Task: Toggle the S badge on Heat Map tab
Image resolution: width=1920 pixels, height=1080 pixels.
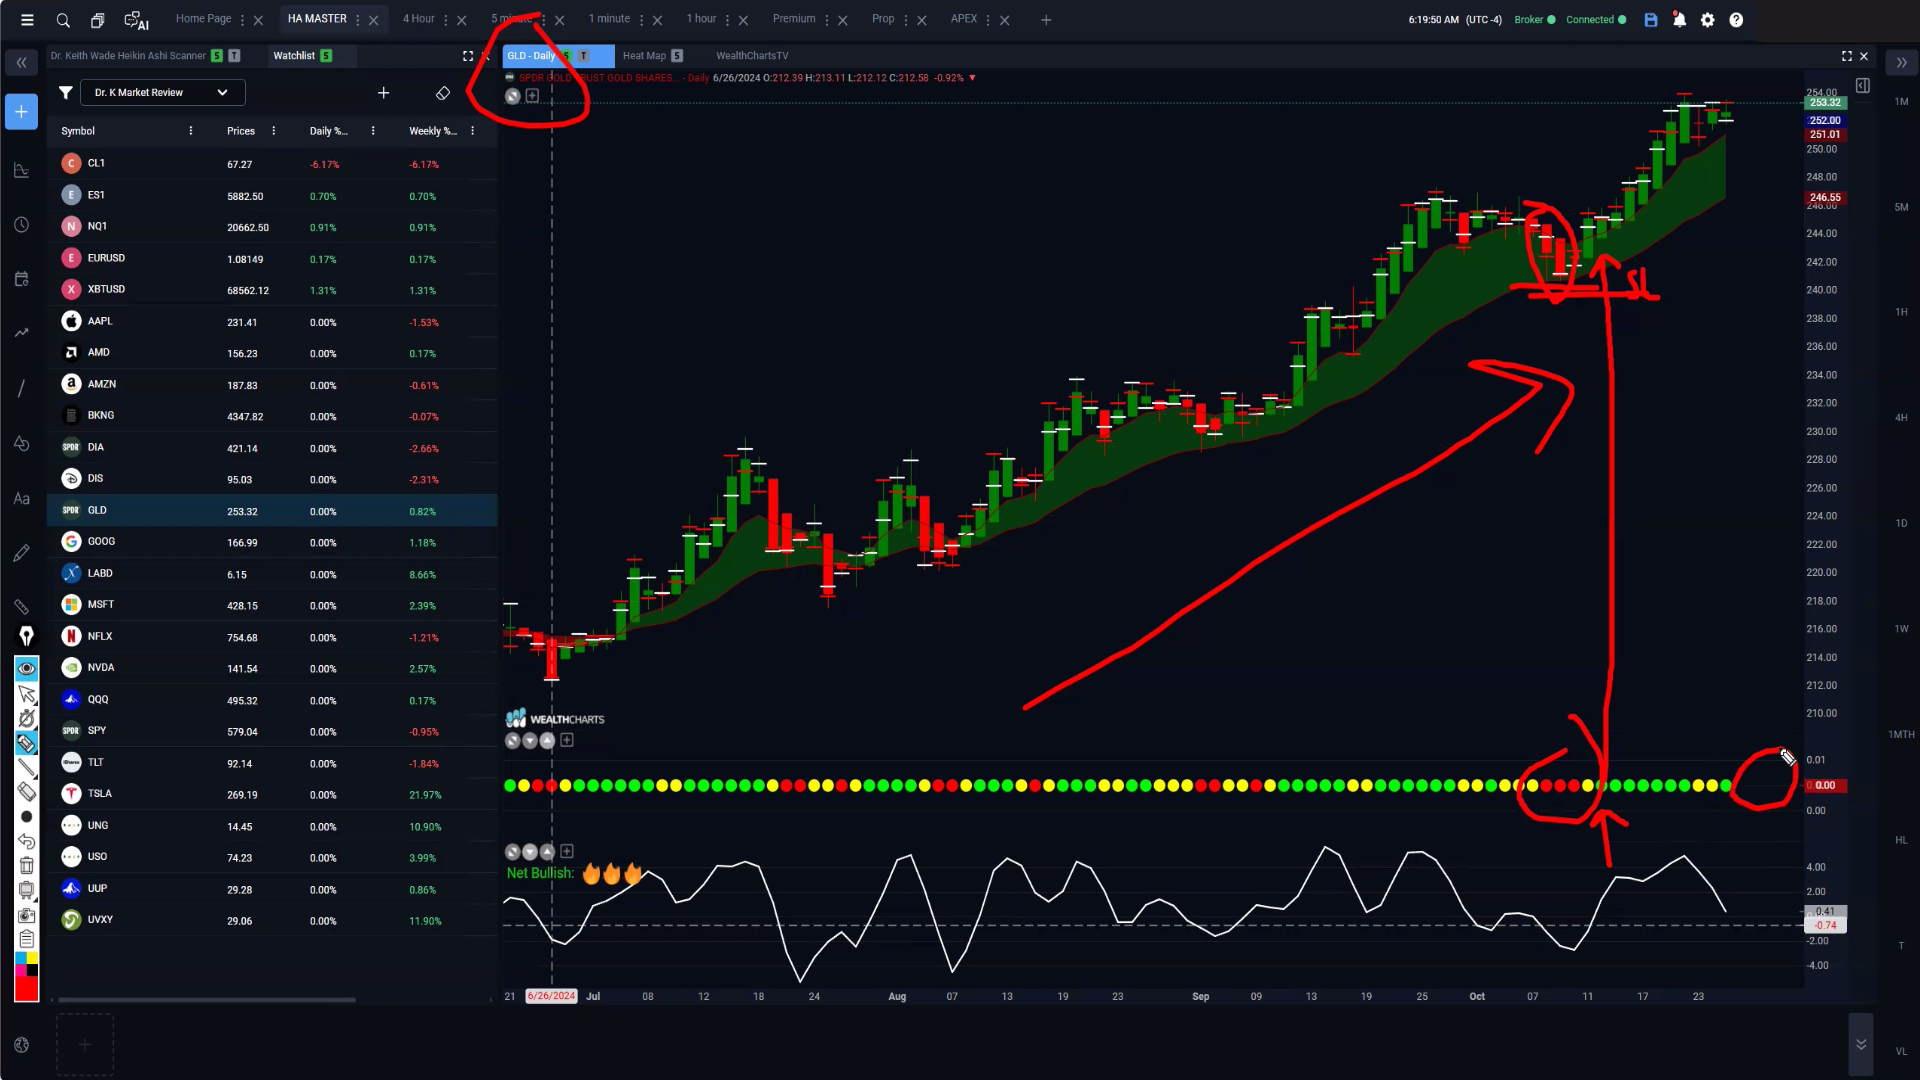Action: 677,56
